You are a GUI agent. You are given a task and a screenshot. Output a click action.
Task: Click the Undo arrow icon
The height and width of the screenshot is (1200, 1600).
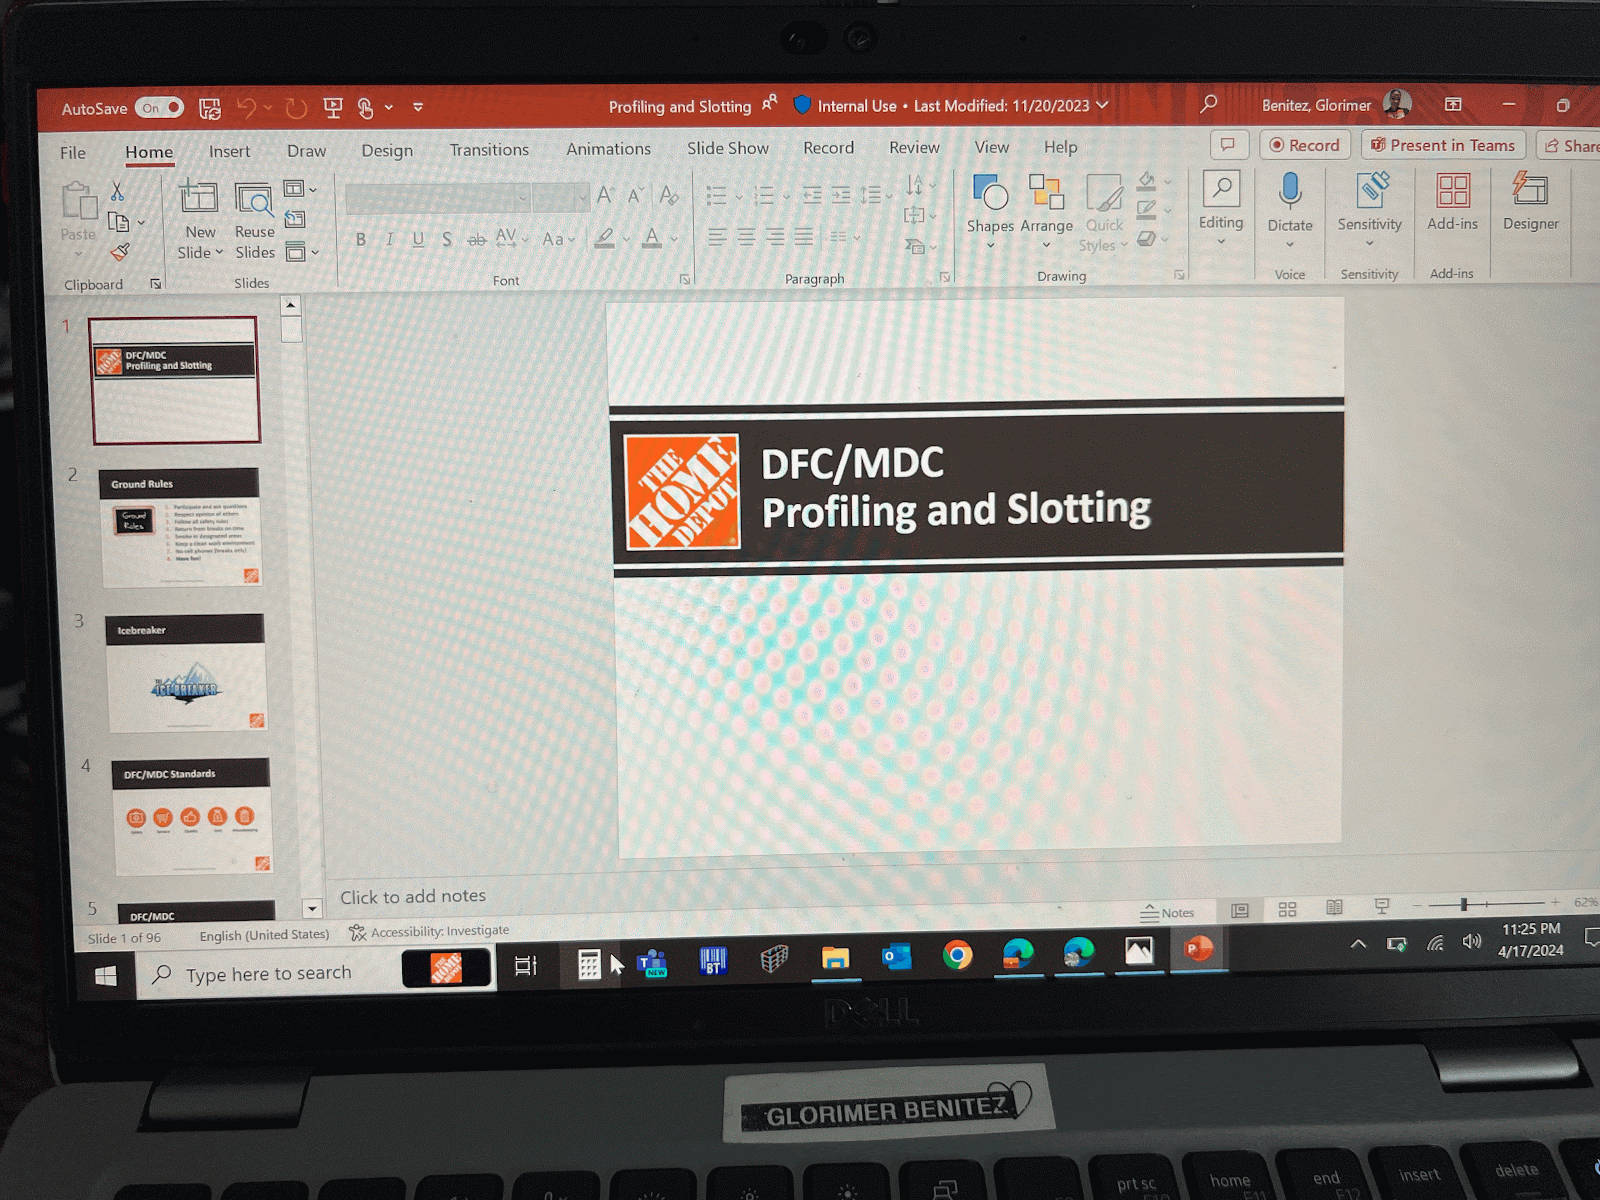(246, 107)
